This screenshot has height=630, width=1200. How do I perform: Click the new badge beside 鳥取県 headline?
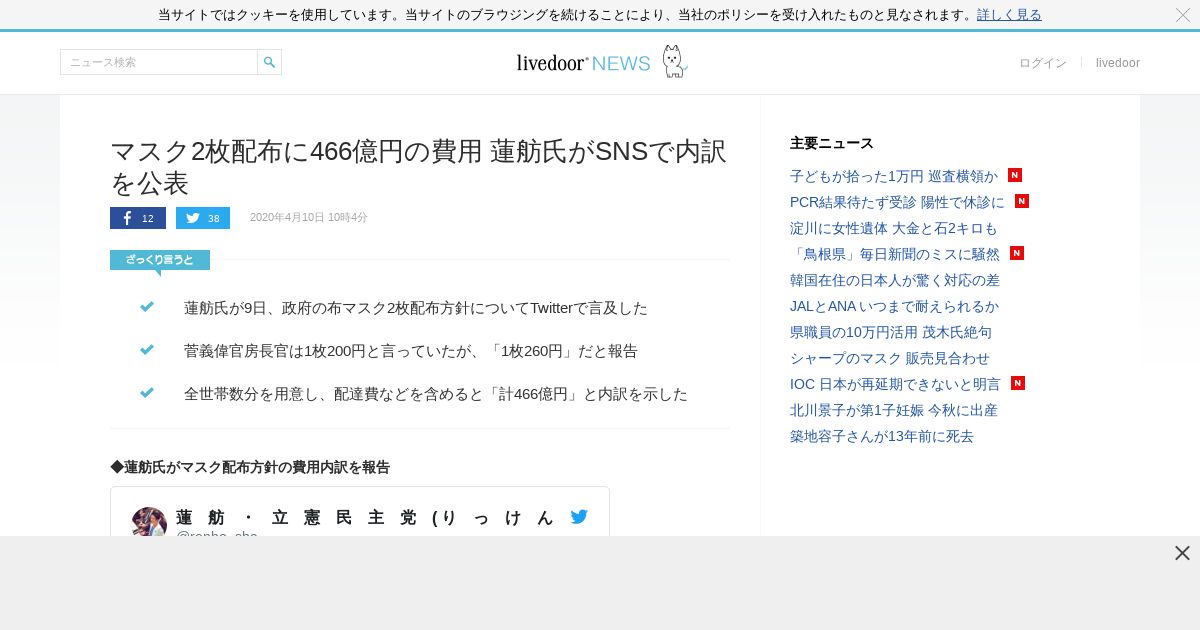click(x=1017, y=253)
